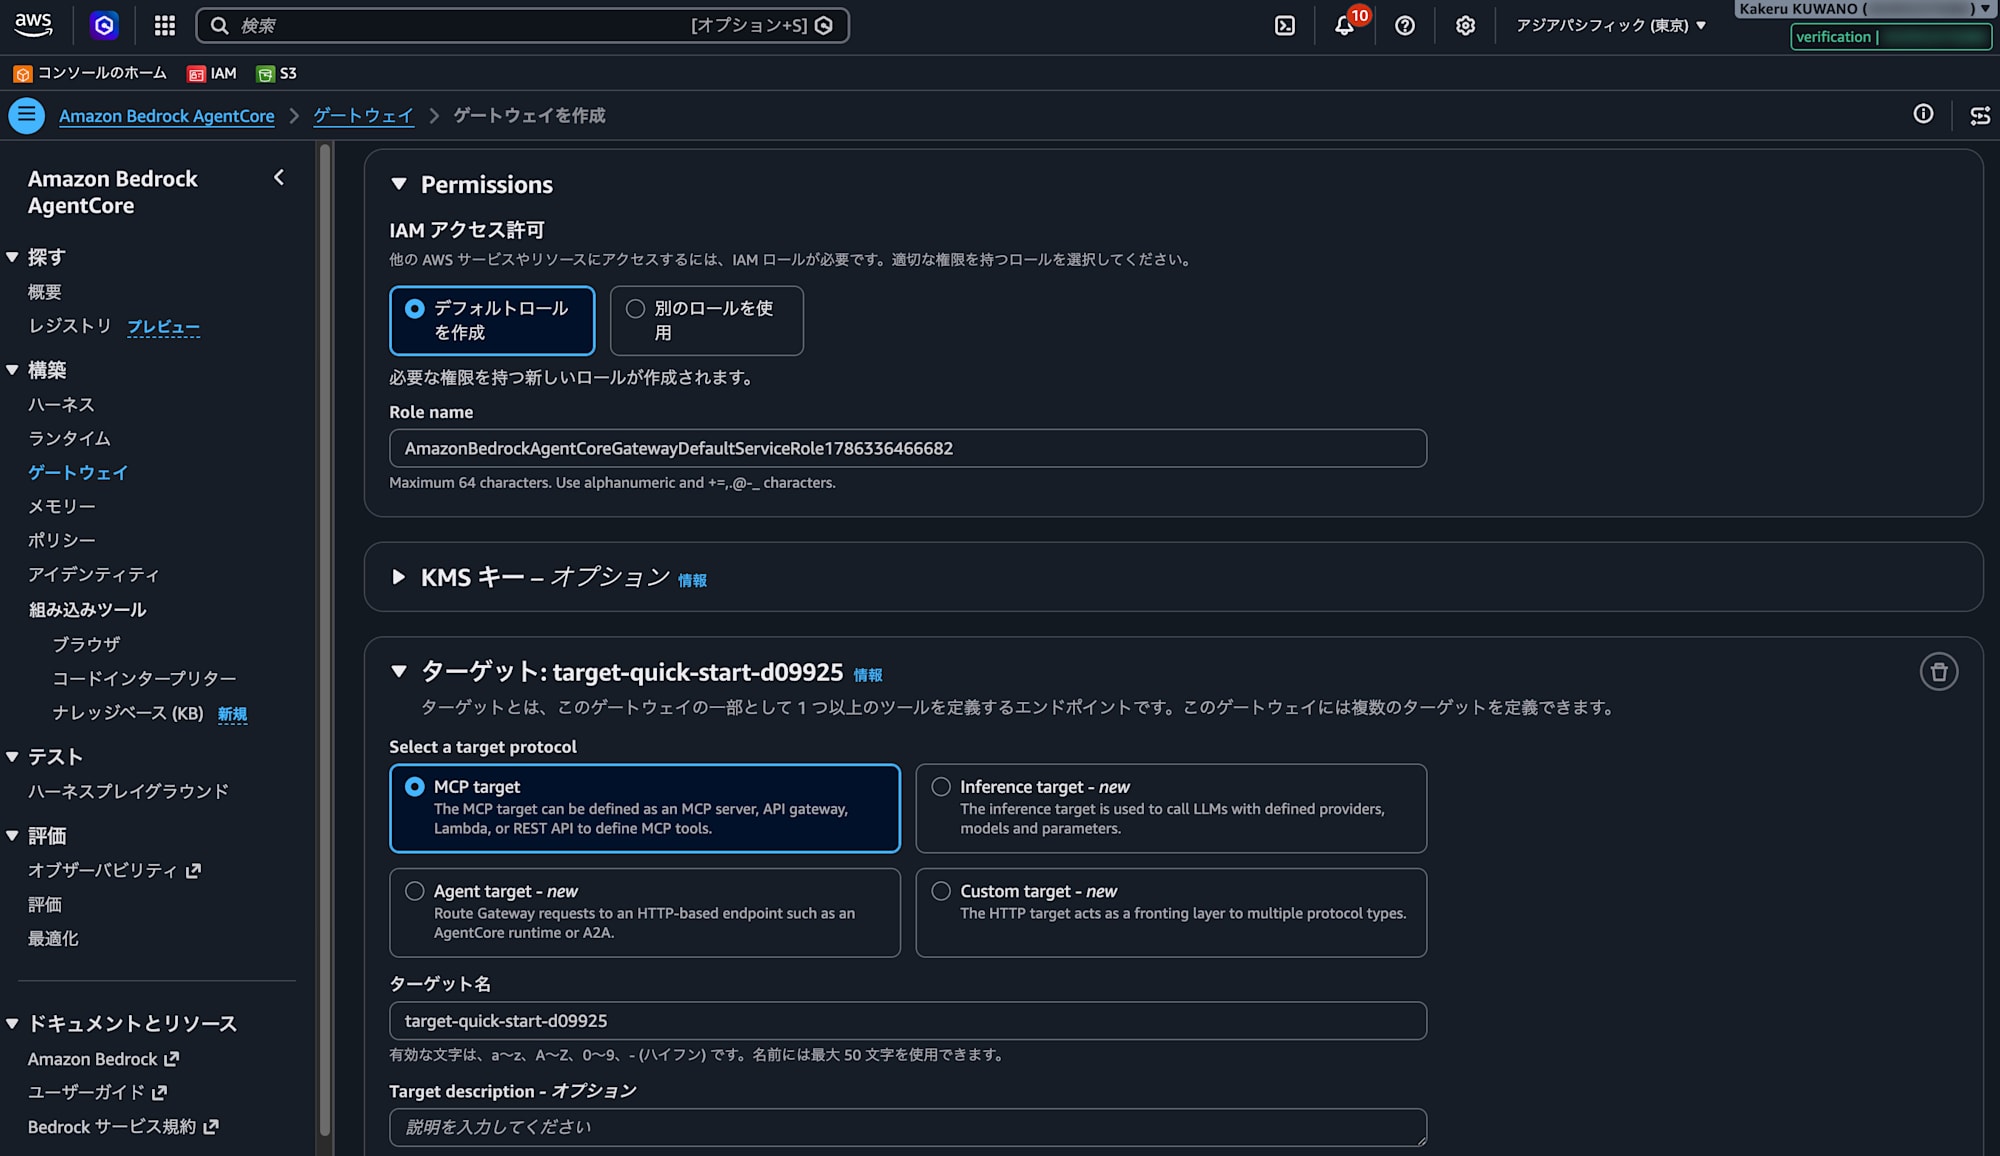Open Amazon Bedrock external docs link

pyautogui.click(x=103, y=1058)
